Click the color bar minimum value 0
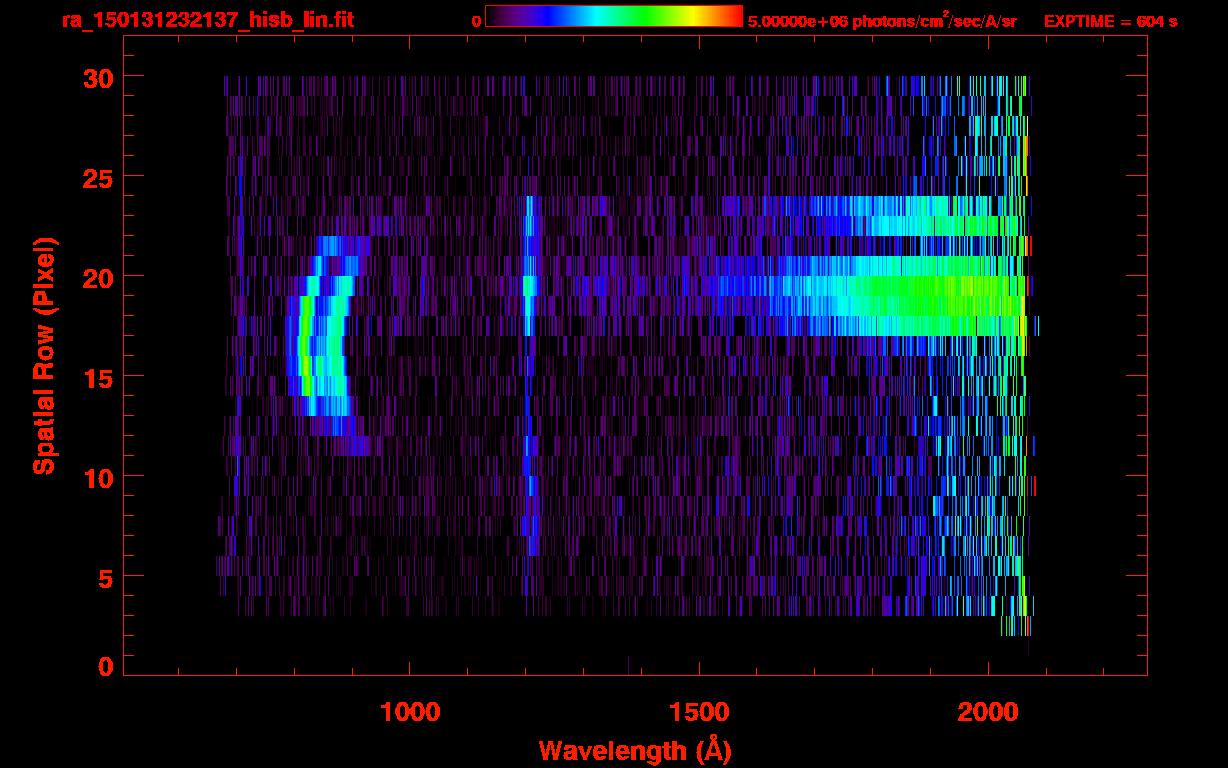The width and height of the screenshot is (1228, 768). pyautogui.click(x=477, y=21)
